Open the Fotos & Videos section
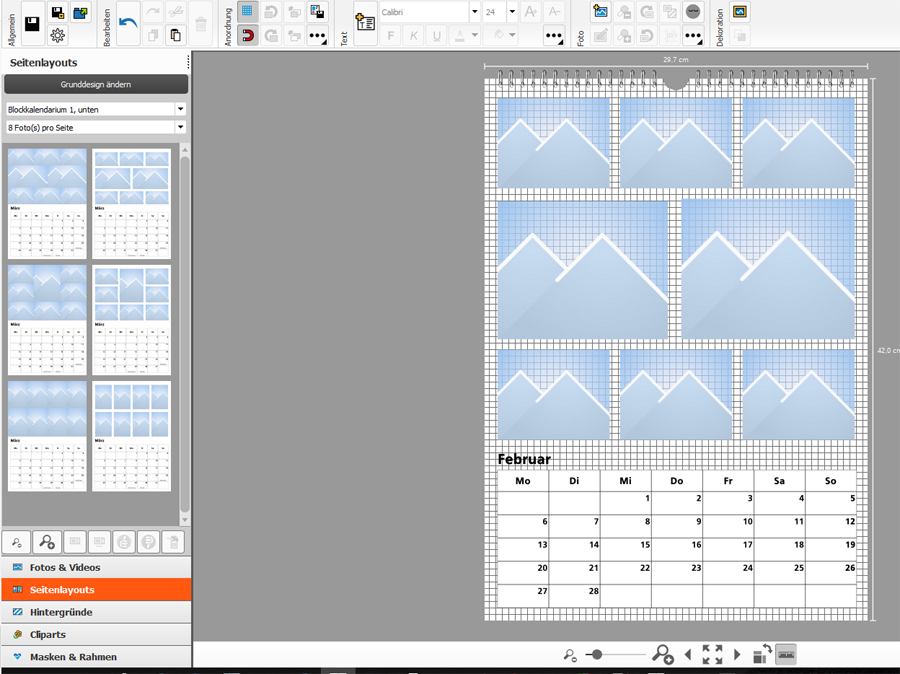Screen dimensions: 900x674 coord(96,567)
